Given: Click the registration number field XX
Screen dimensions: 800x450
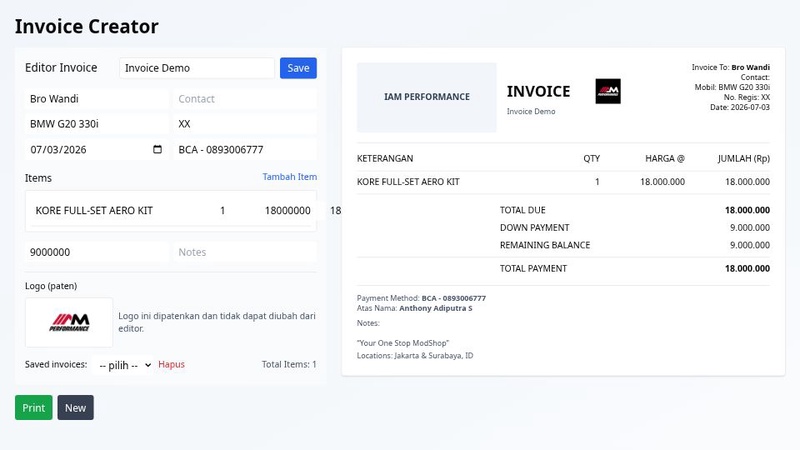Looking at the screenshot, I should click(245, 124).
